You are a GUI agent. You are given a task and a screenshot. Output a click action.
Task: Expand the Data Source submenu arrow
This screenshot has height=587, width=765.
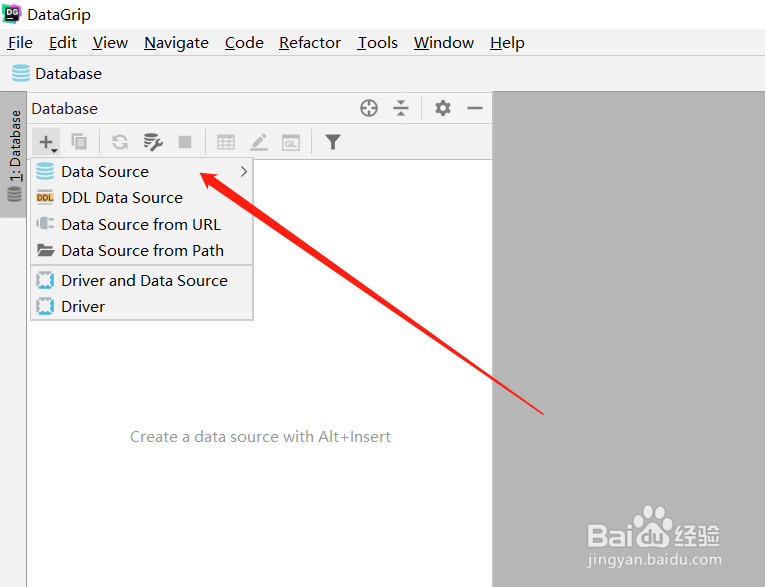[x=243, y=172]
